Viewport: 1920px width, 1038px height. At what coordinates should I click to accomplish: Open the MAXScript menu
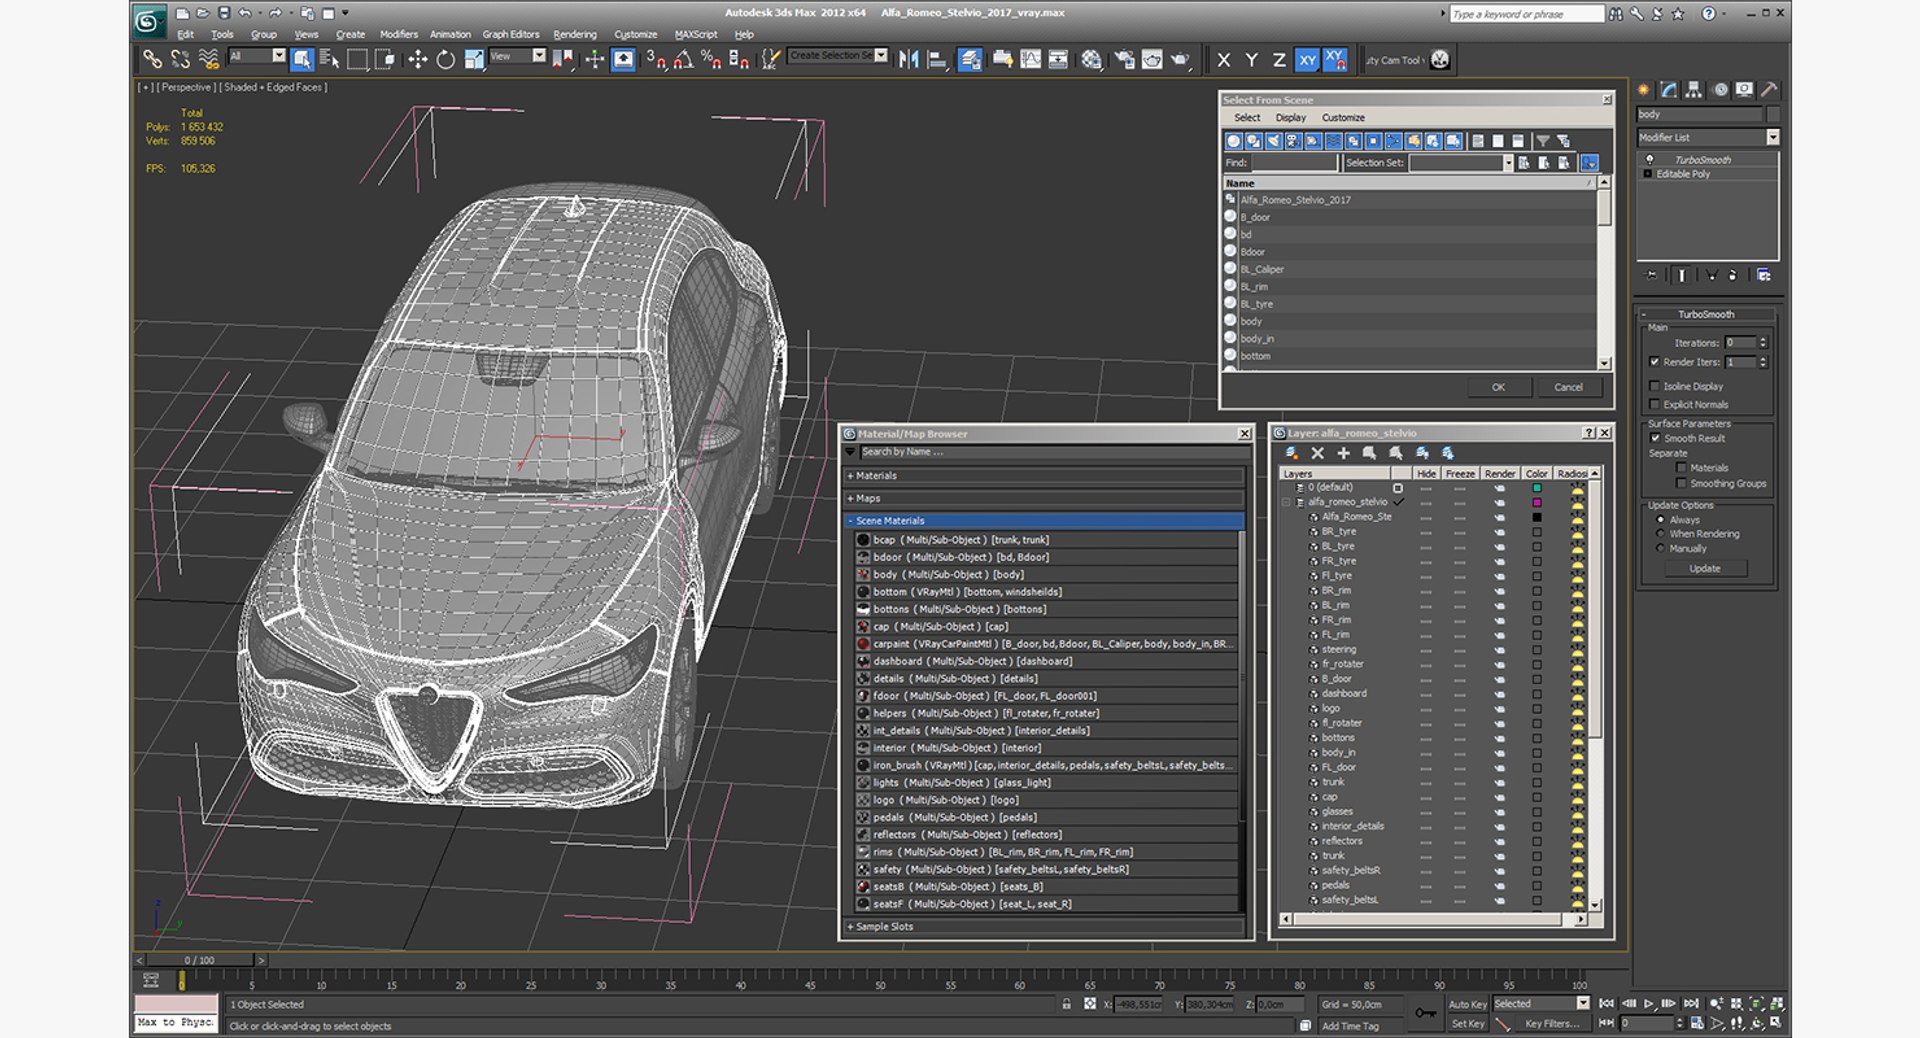pyautogui.click(x=696, y=34)
